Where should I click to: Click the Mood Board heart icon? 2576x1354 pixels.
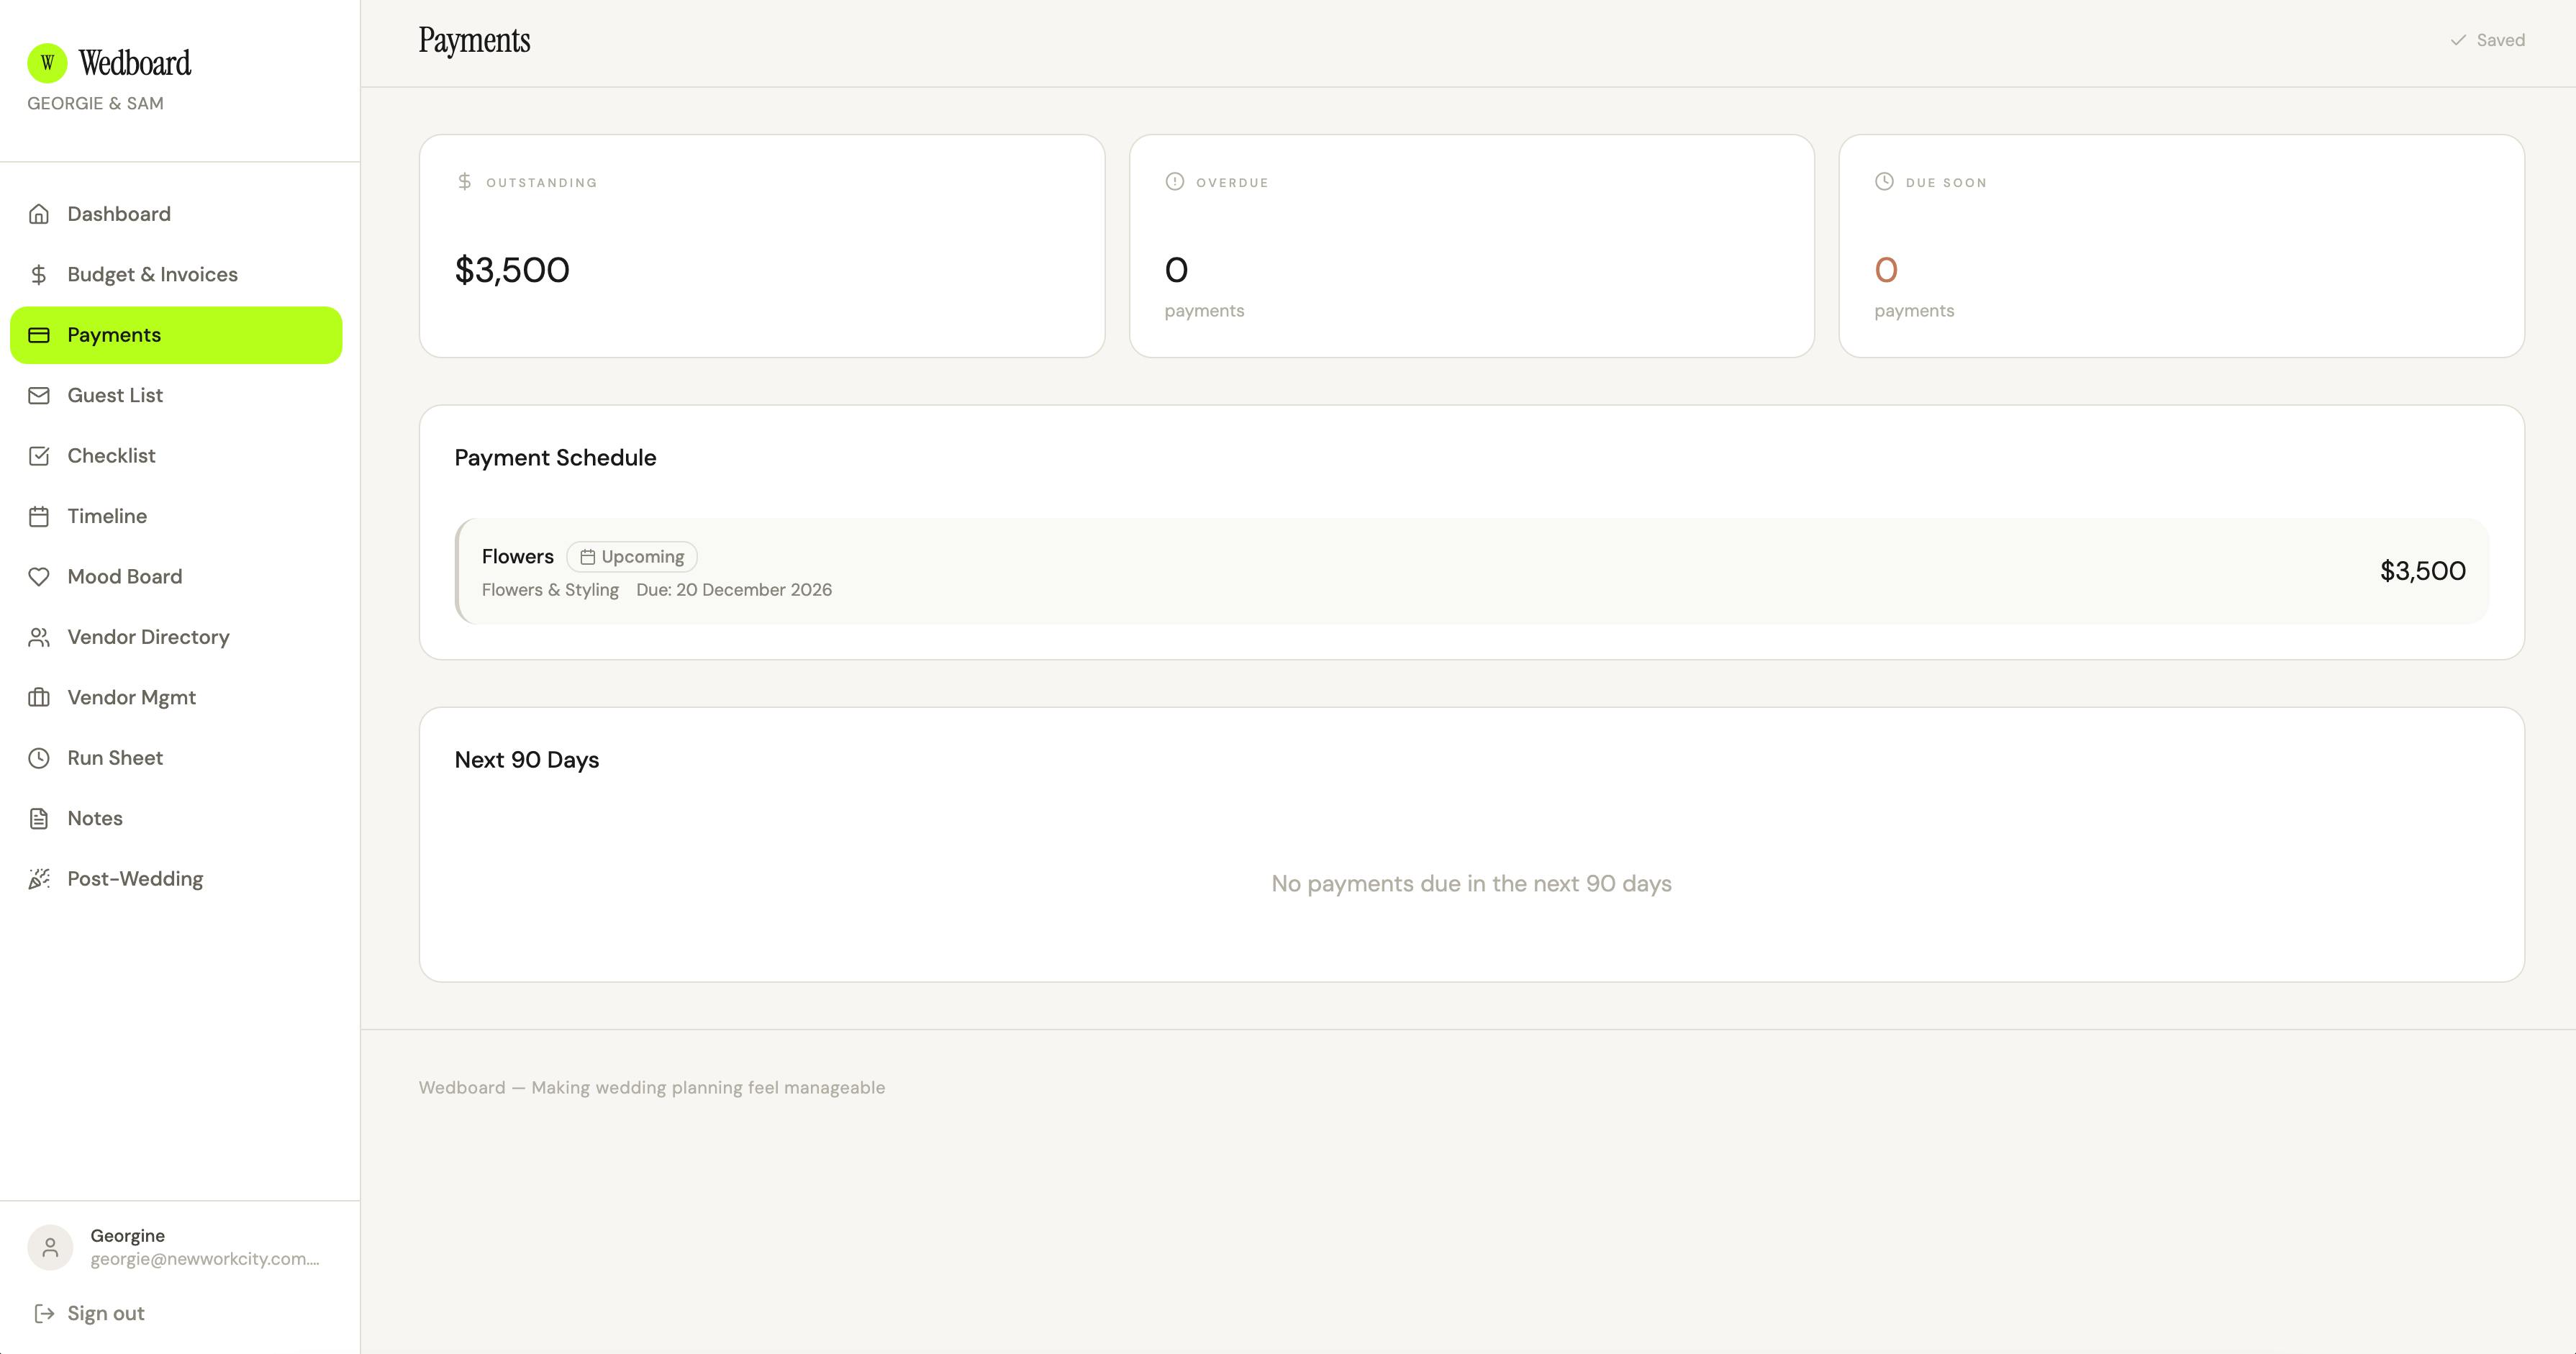click(x=39, y=577)
